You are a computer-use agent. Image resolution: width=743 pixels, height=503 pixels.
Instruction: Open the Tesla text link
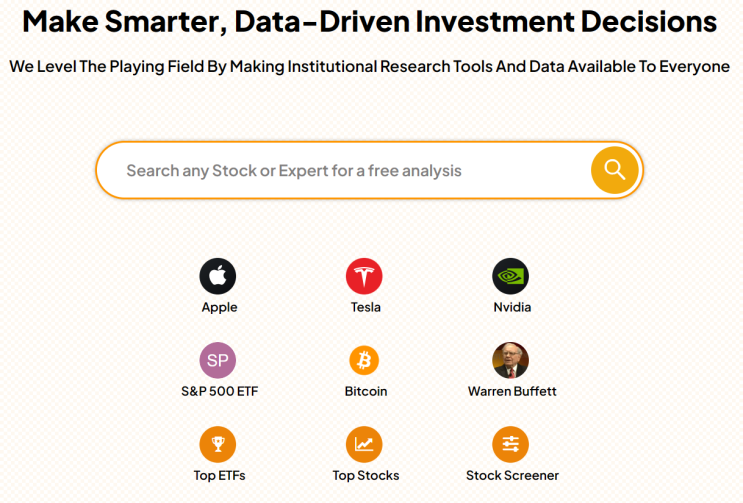click(365, 307)
